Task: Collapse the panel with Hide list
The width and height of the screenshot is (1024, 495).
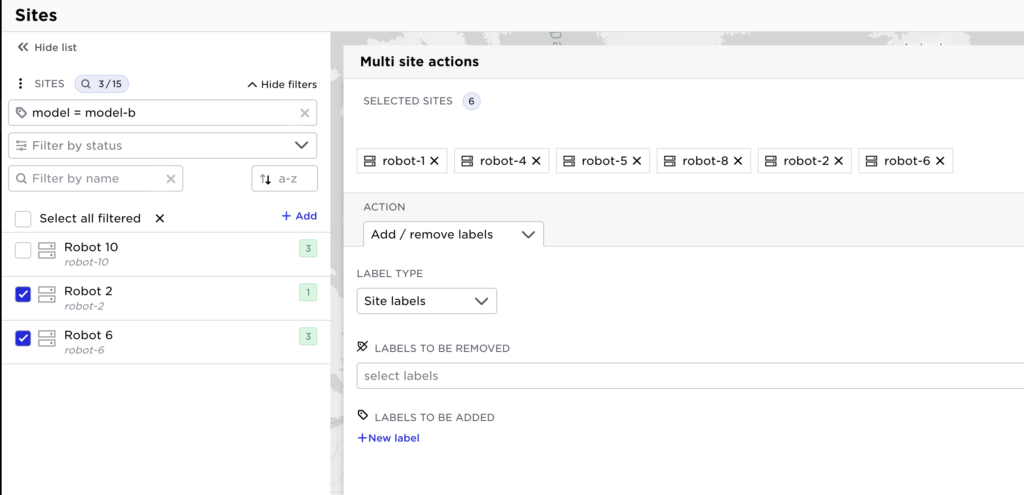Action: click(x=47, y=47)
